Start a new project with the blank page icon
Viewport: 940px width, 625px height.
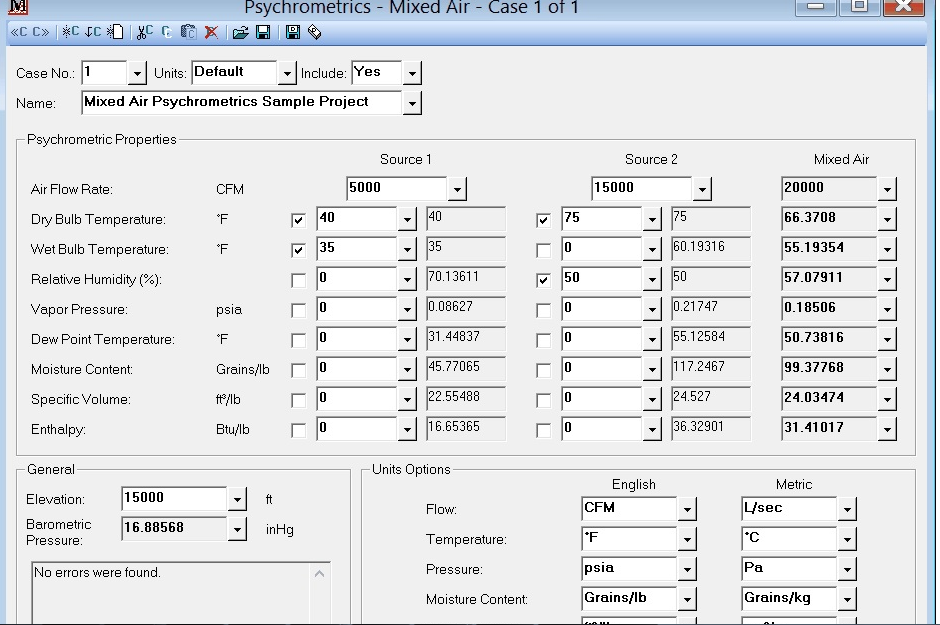pos(116,32)
